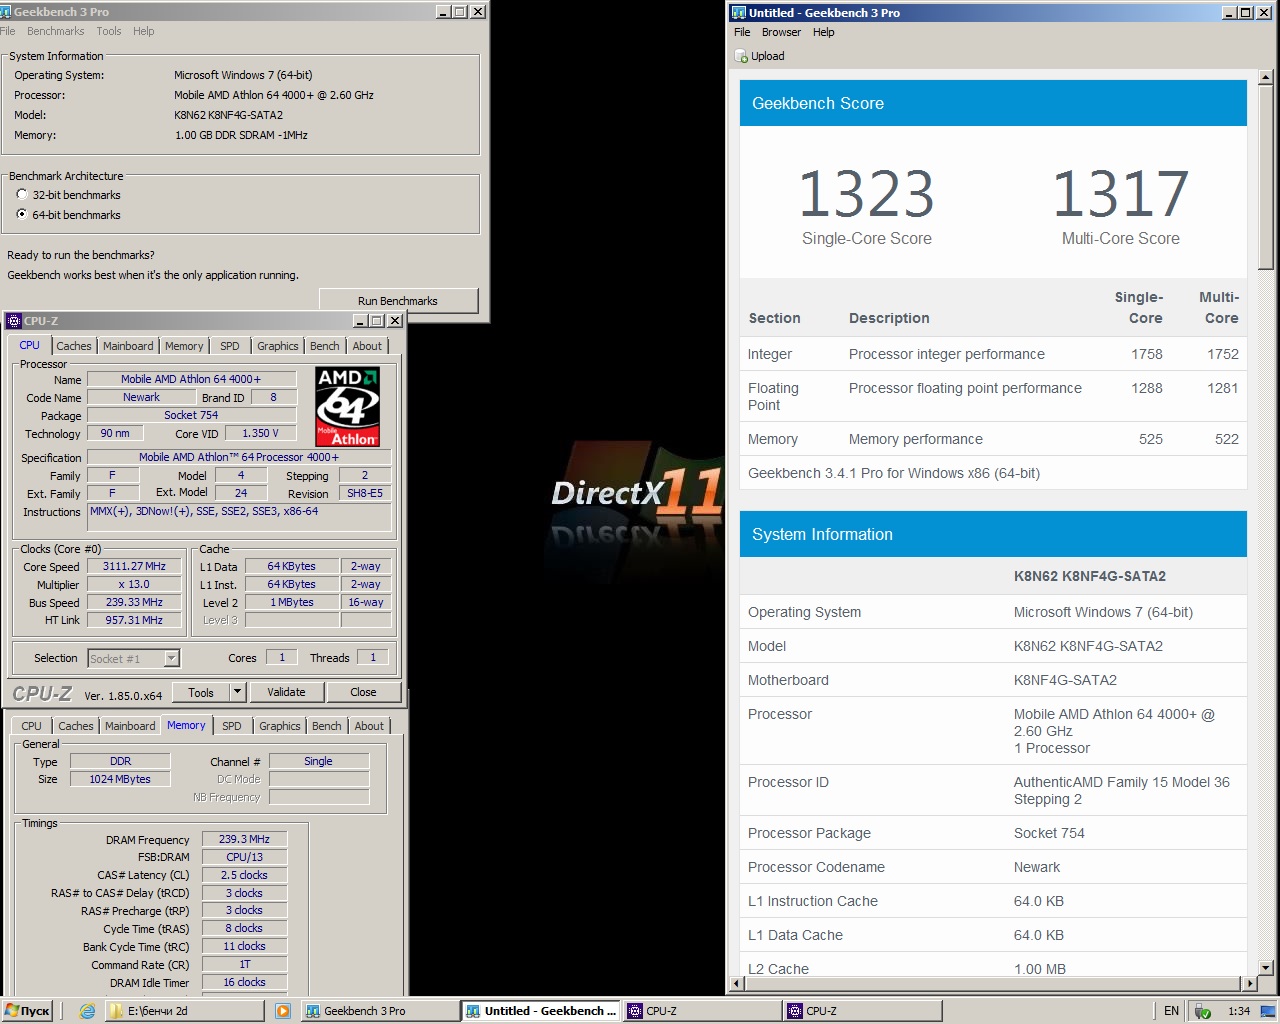Open the File menu in Geekbench 3 Pro
This screenshot has width=1280, height=1024.
tap(8, 31)
